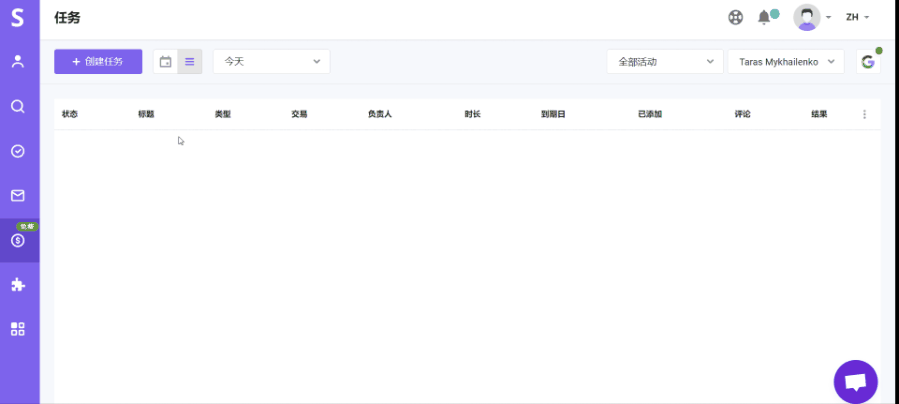Open the tasks checkmark icon in sidebar

(x=18, y=151)
